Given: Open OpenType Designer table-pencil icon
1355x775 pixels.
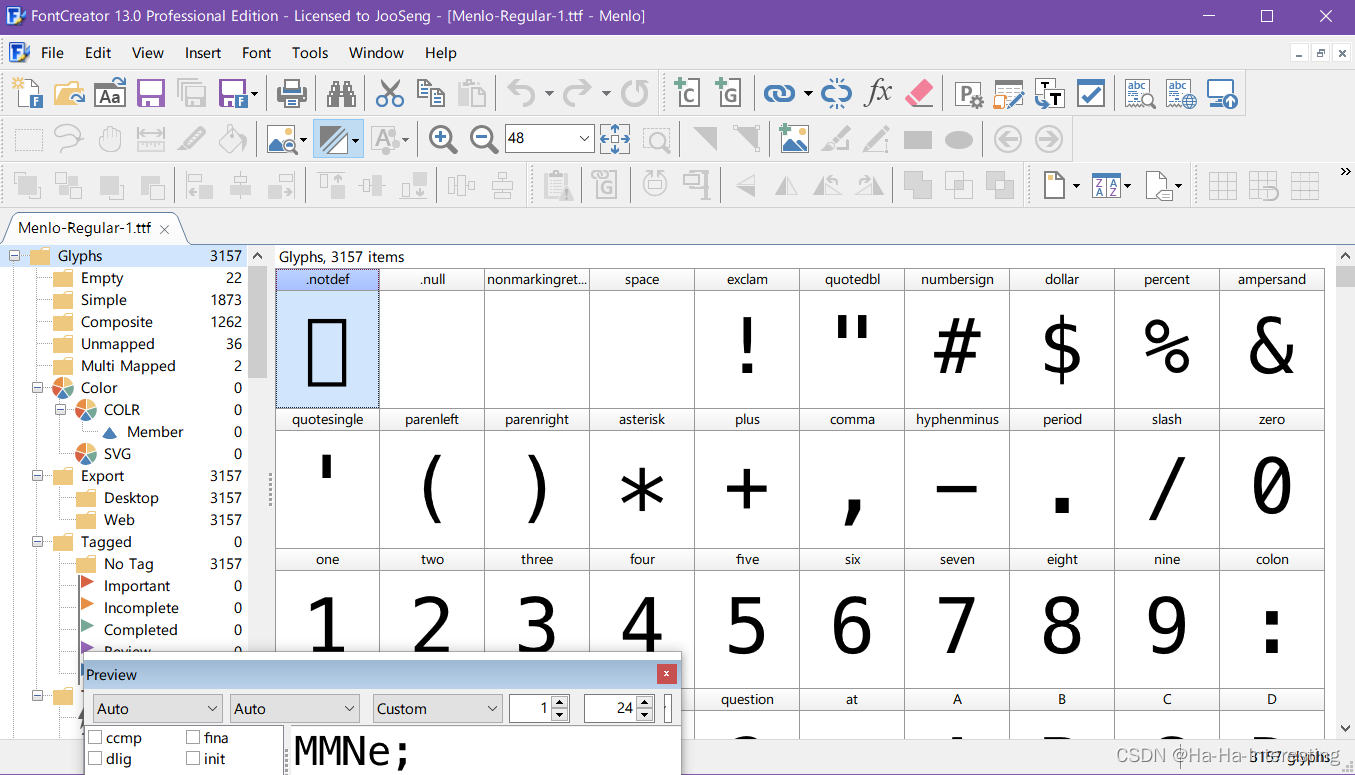Looking at the screenshot, I should [x=1009, y=93].
